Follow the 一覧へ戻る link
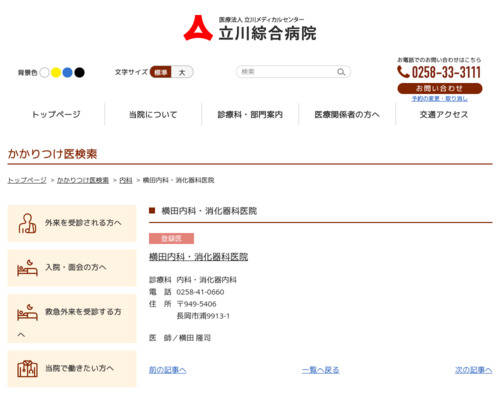500x400 pixels. [321, 370]
